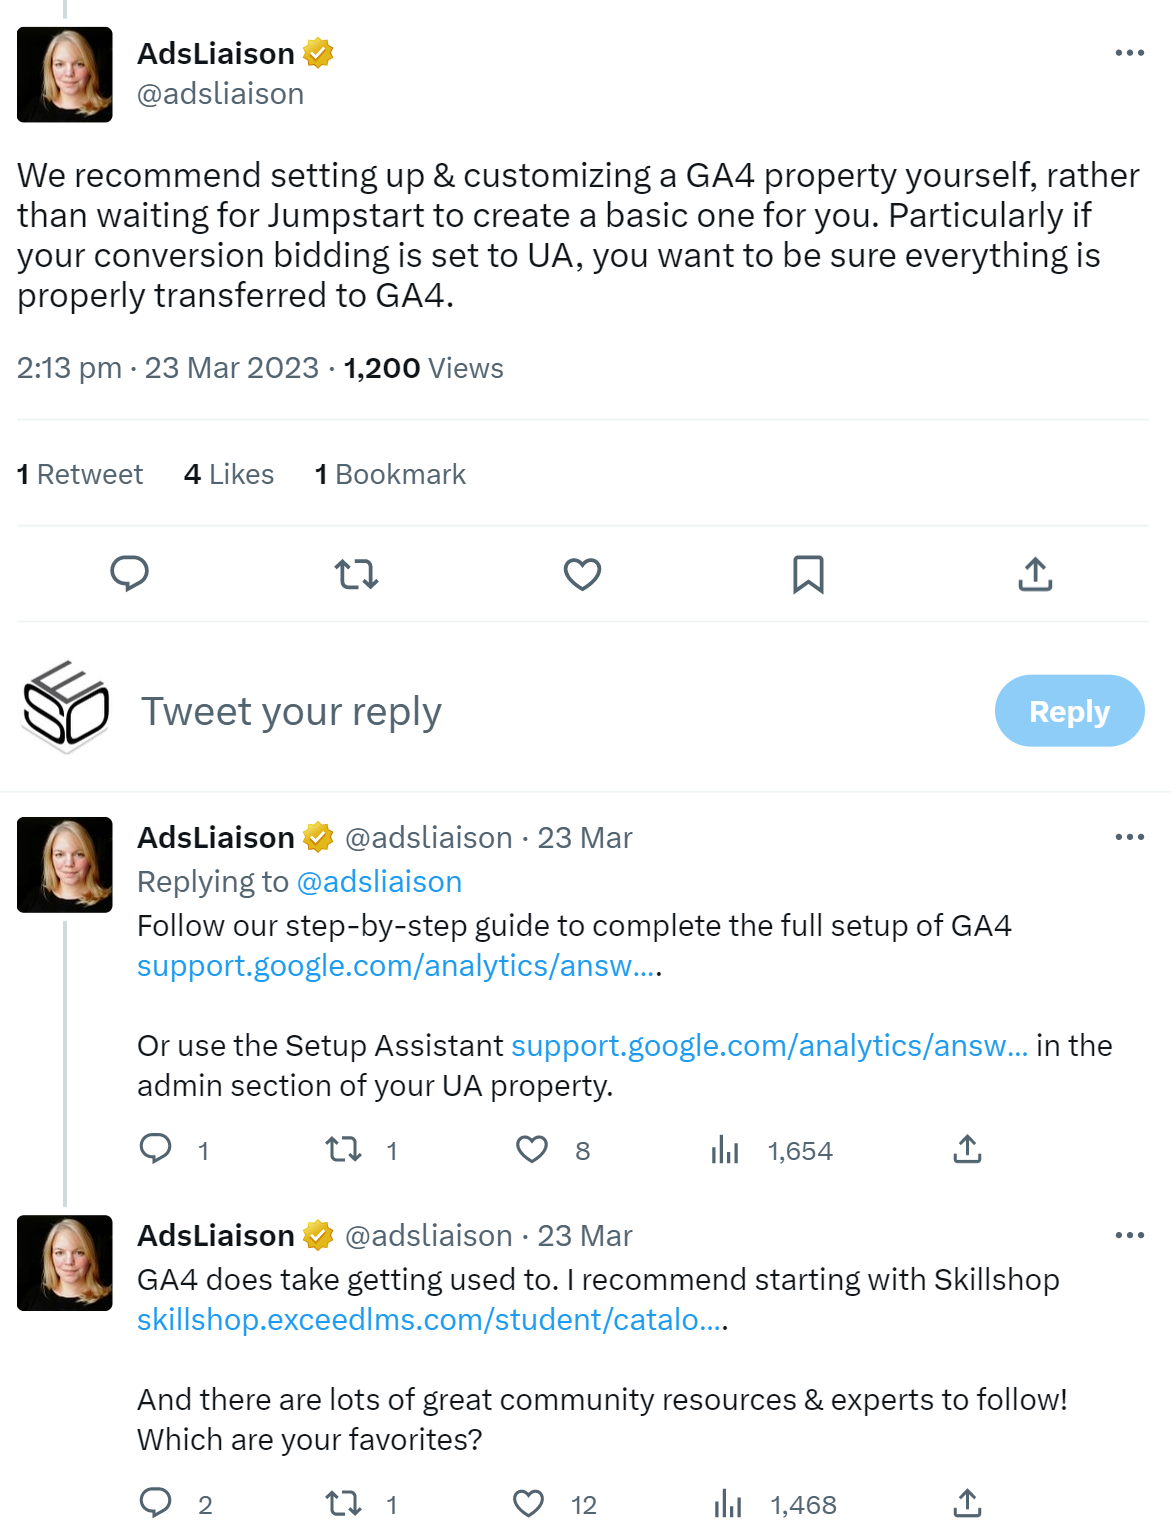Image resolution: width=1171 pixels, height=1538 pixels.
Task: Click the reply icon on the main tweet
Action: (x=129, y=574)
